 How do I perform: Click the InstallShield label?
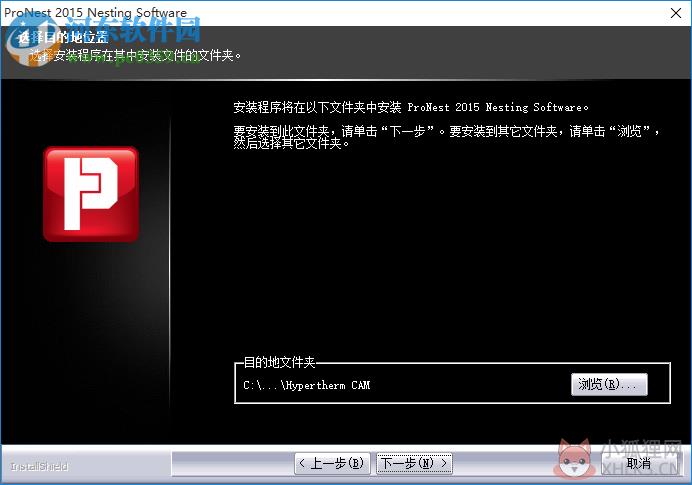pyautogui.click(x=39, y=466)
